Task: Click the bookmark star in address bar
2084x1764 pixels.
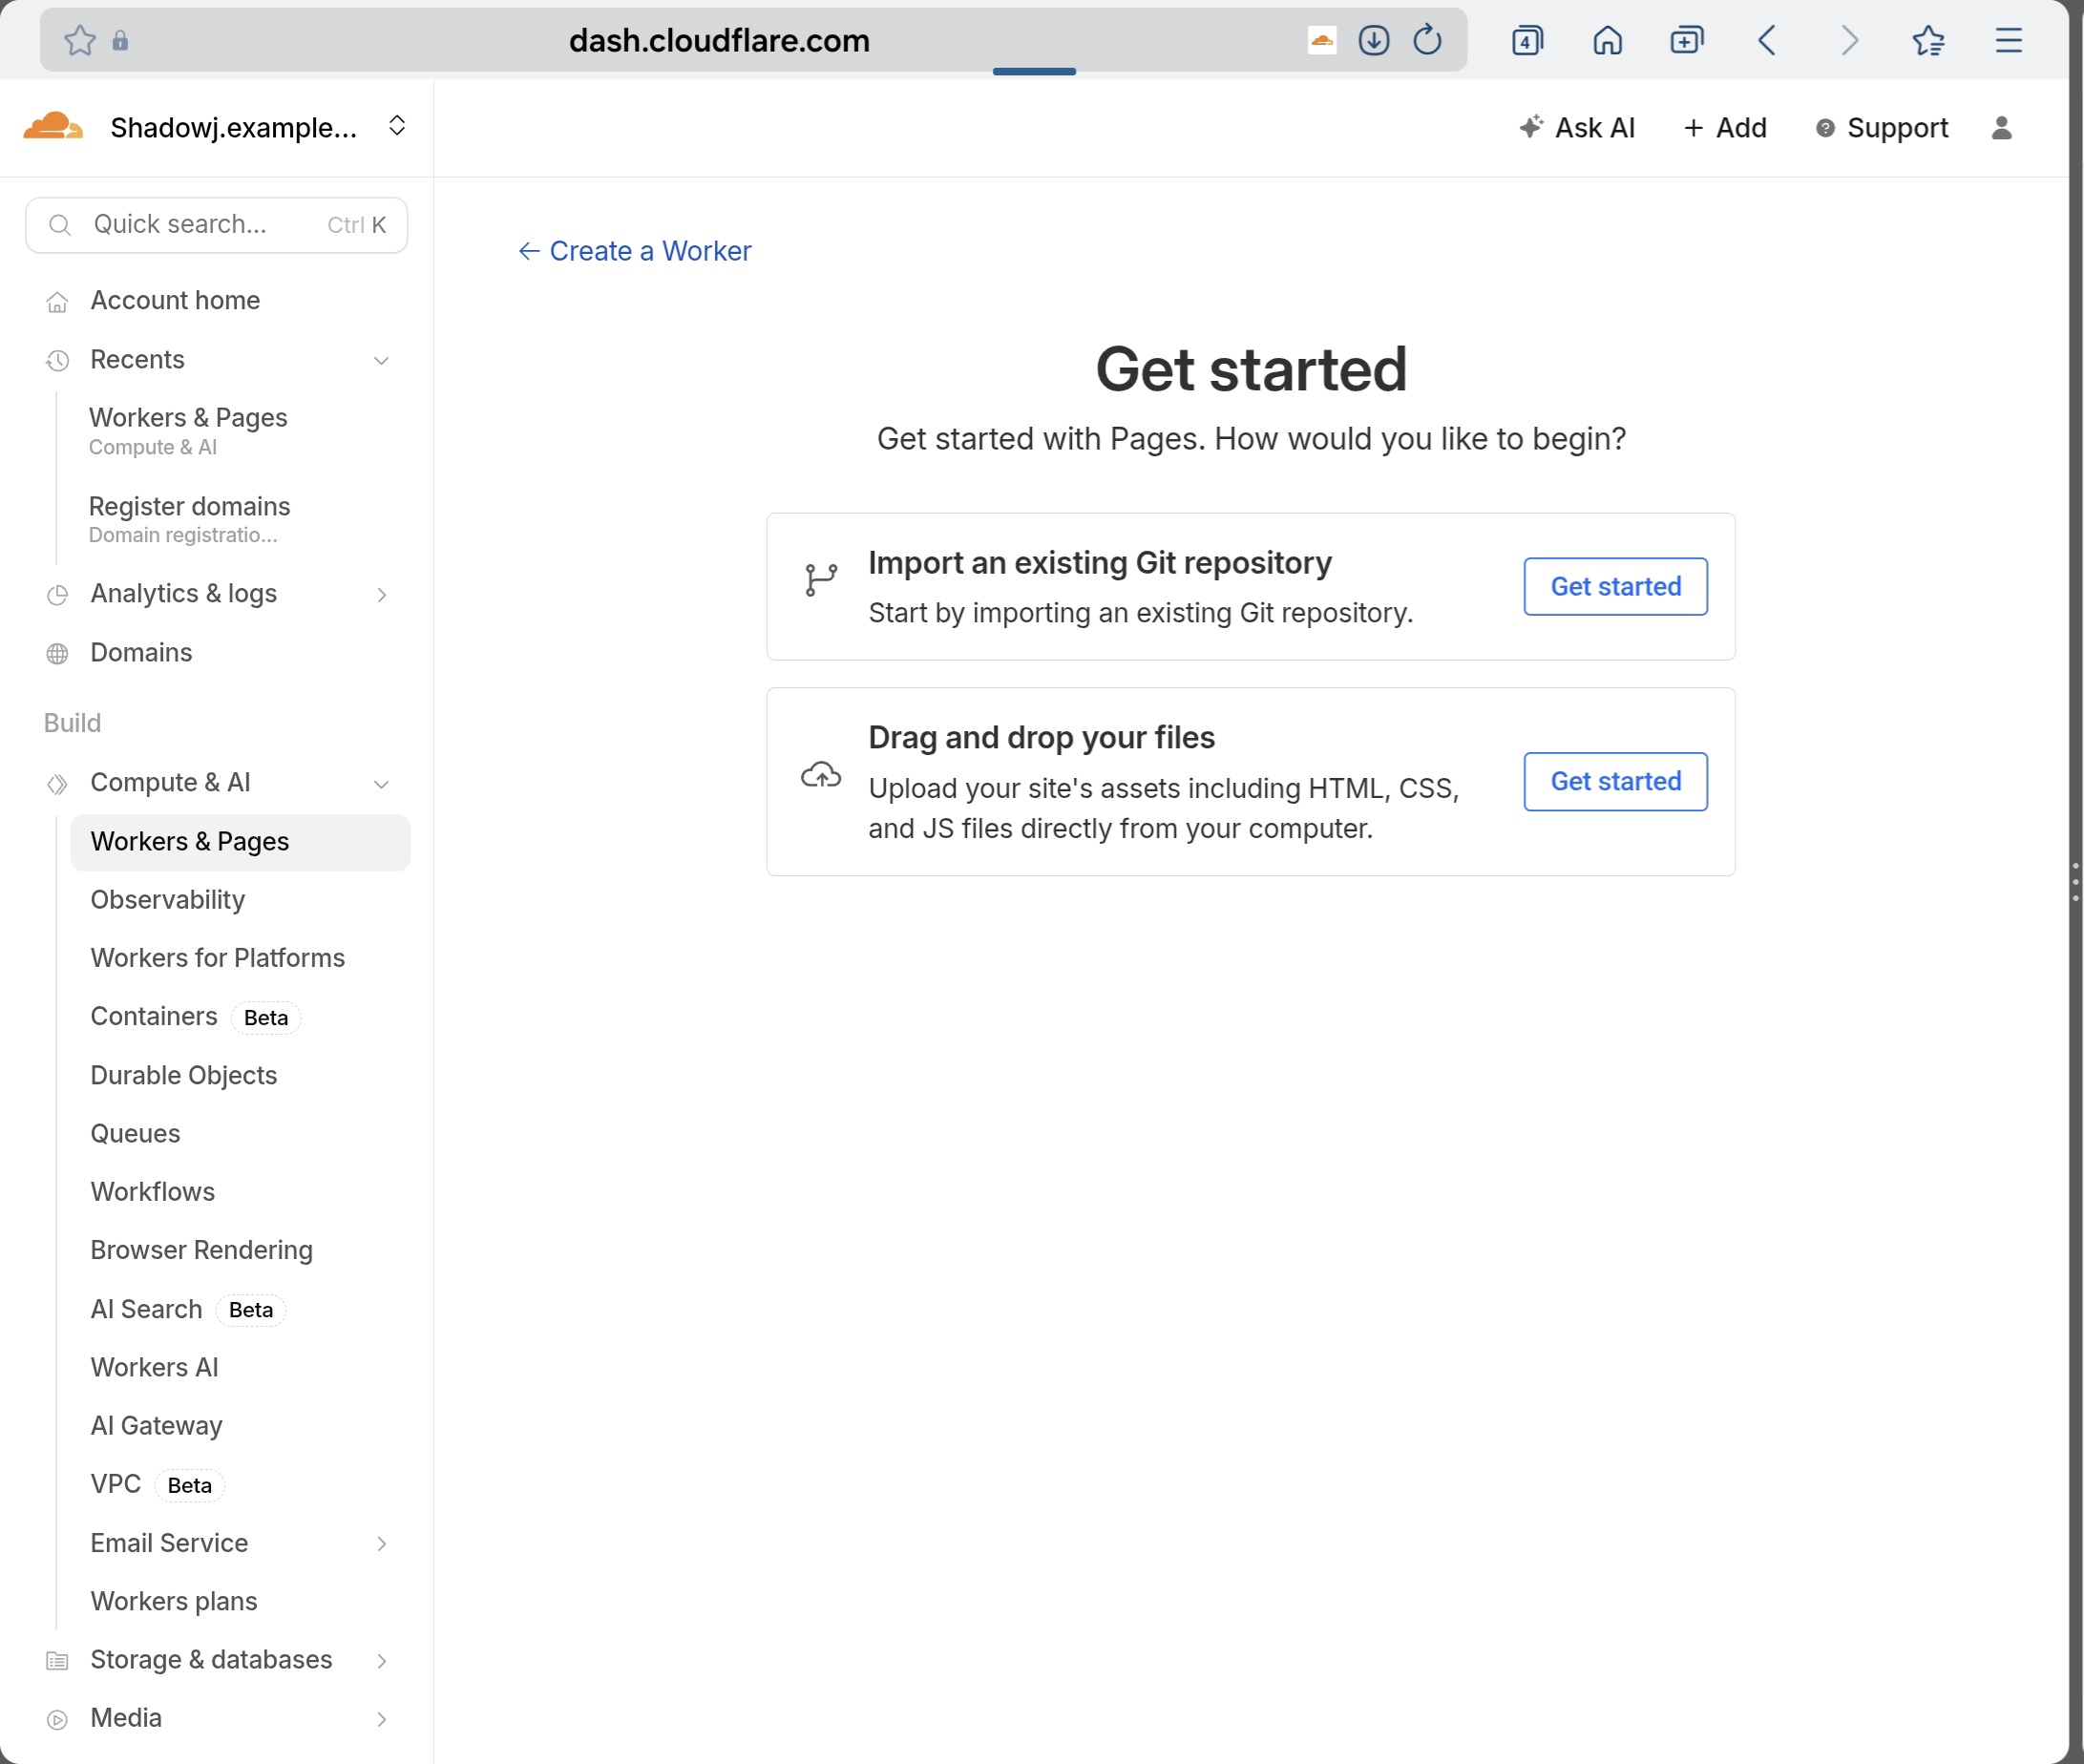Action: 79,40
